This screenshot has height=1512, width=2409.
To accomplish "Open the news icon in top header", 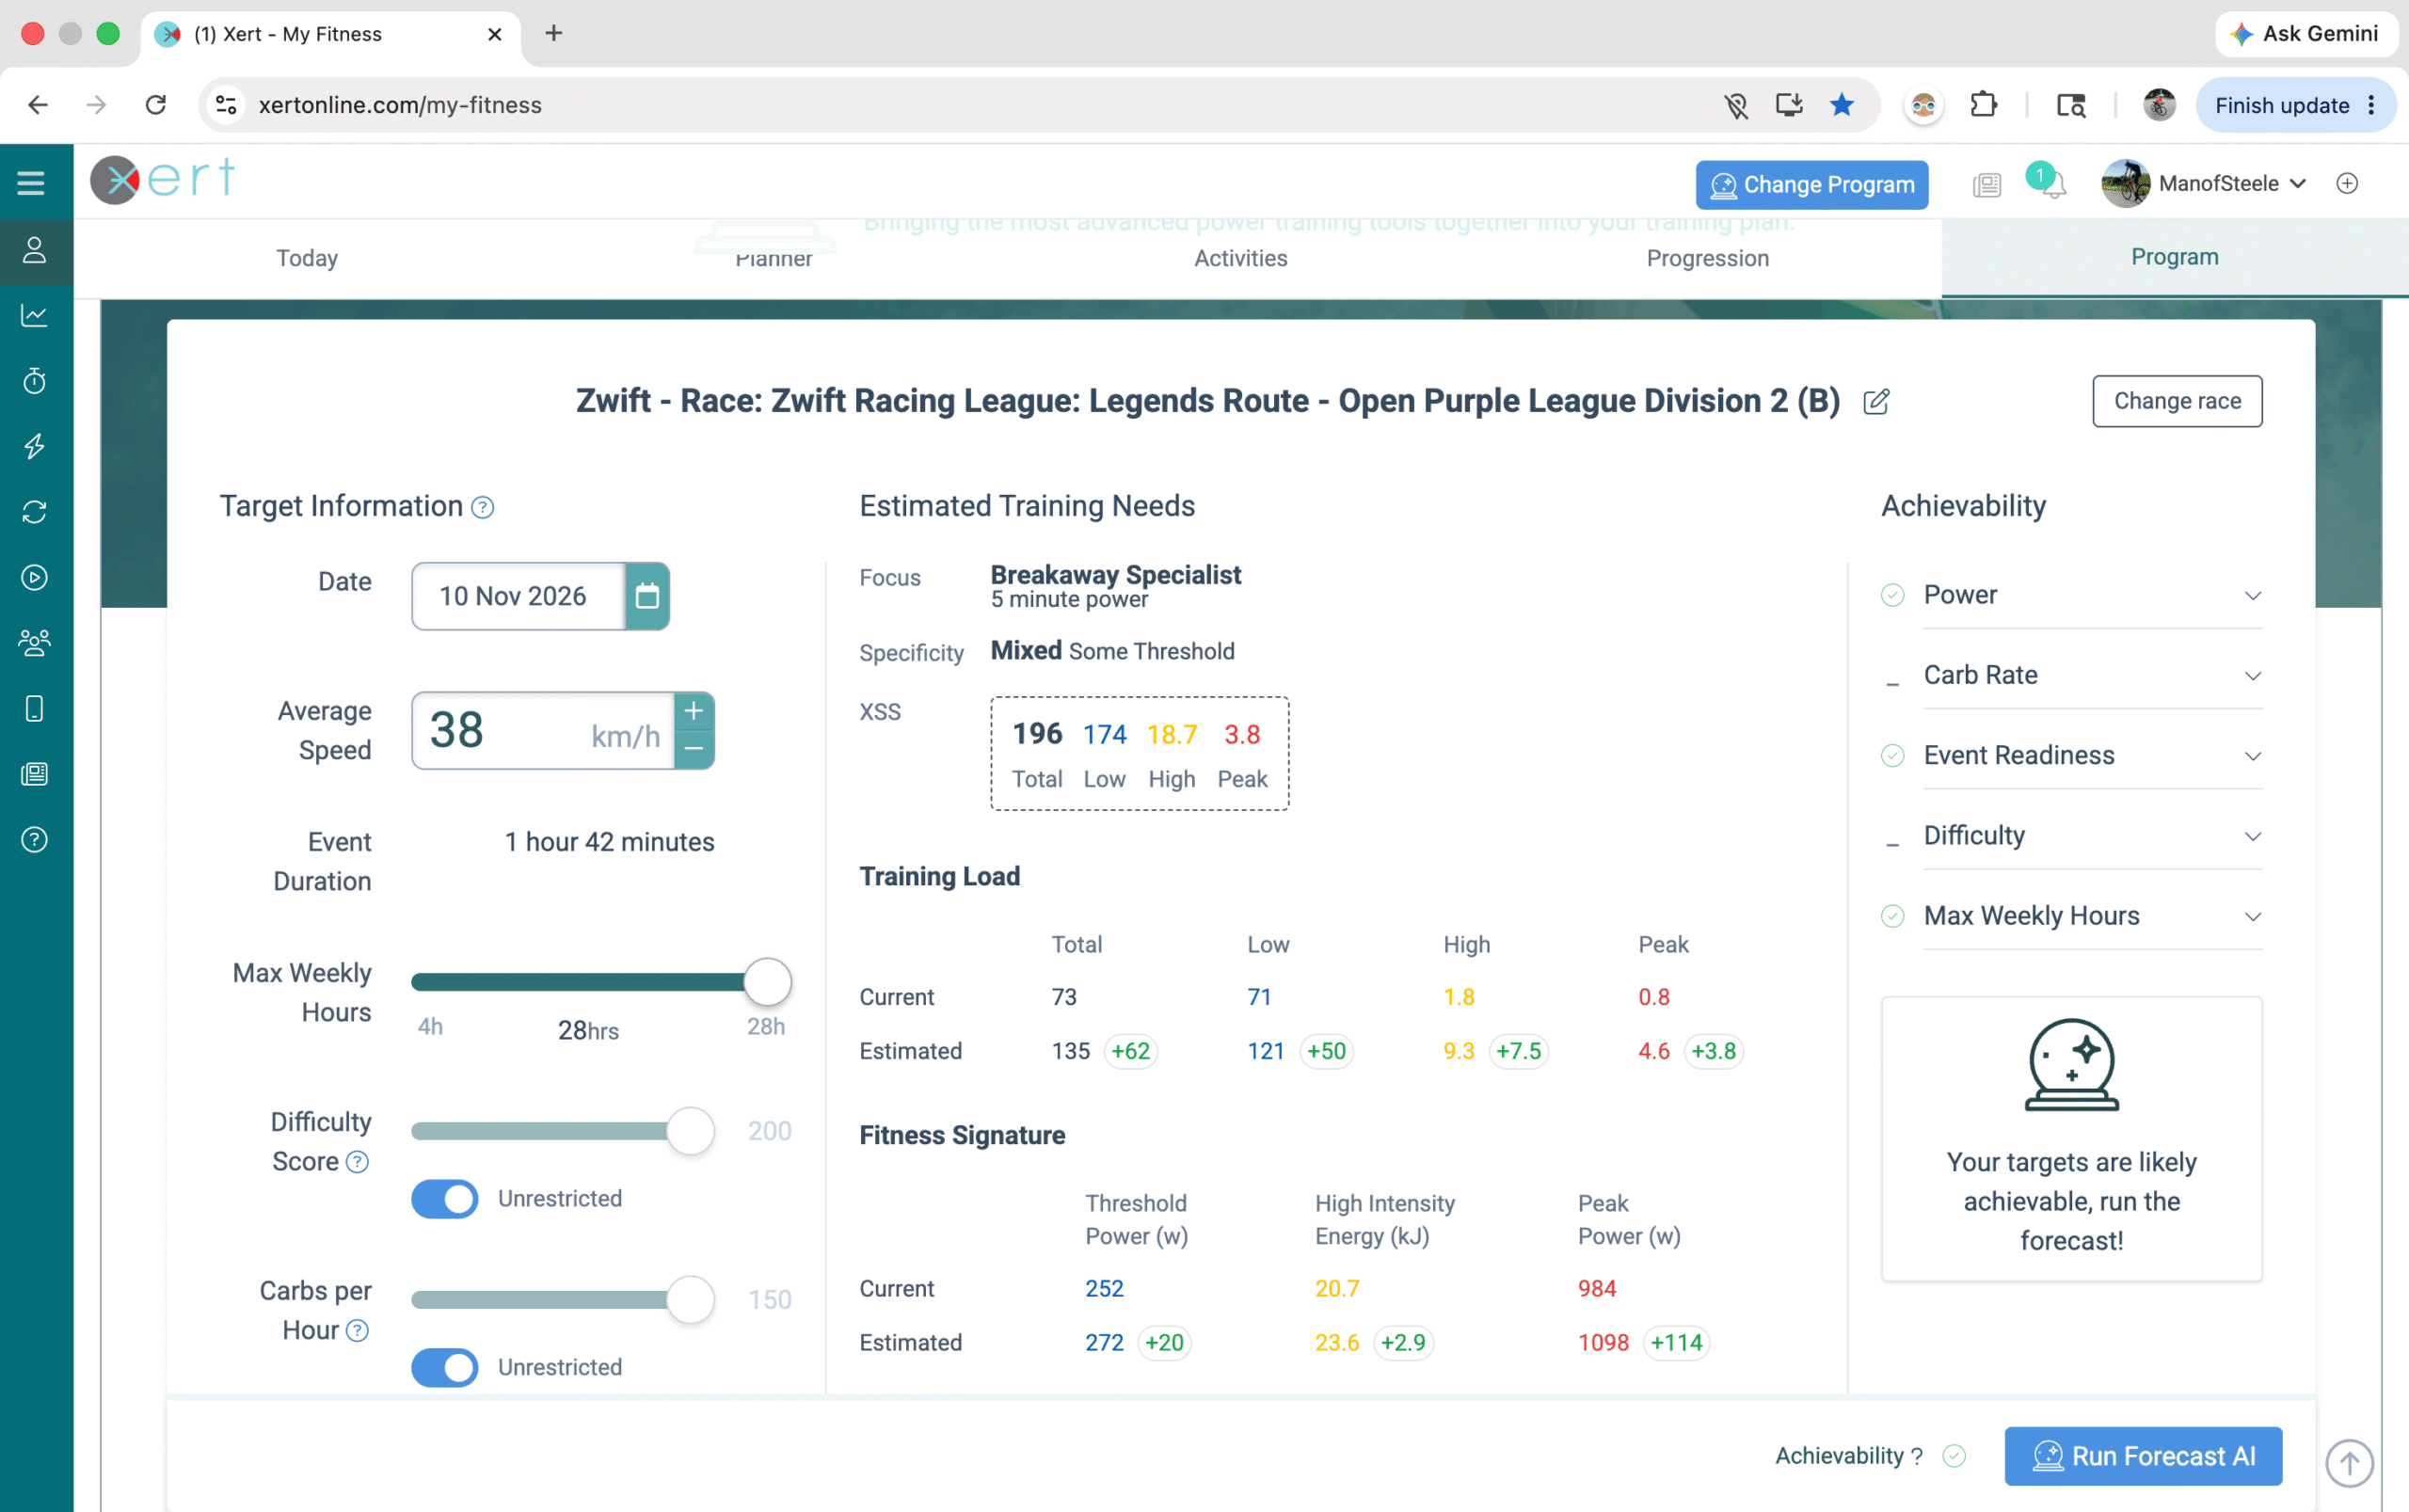I will tap(1987, 184).
